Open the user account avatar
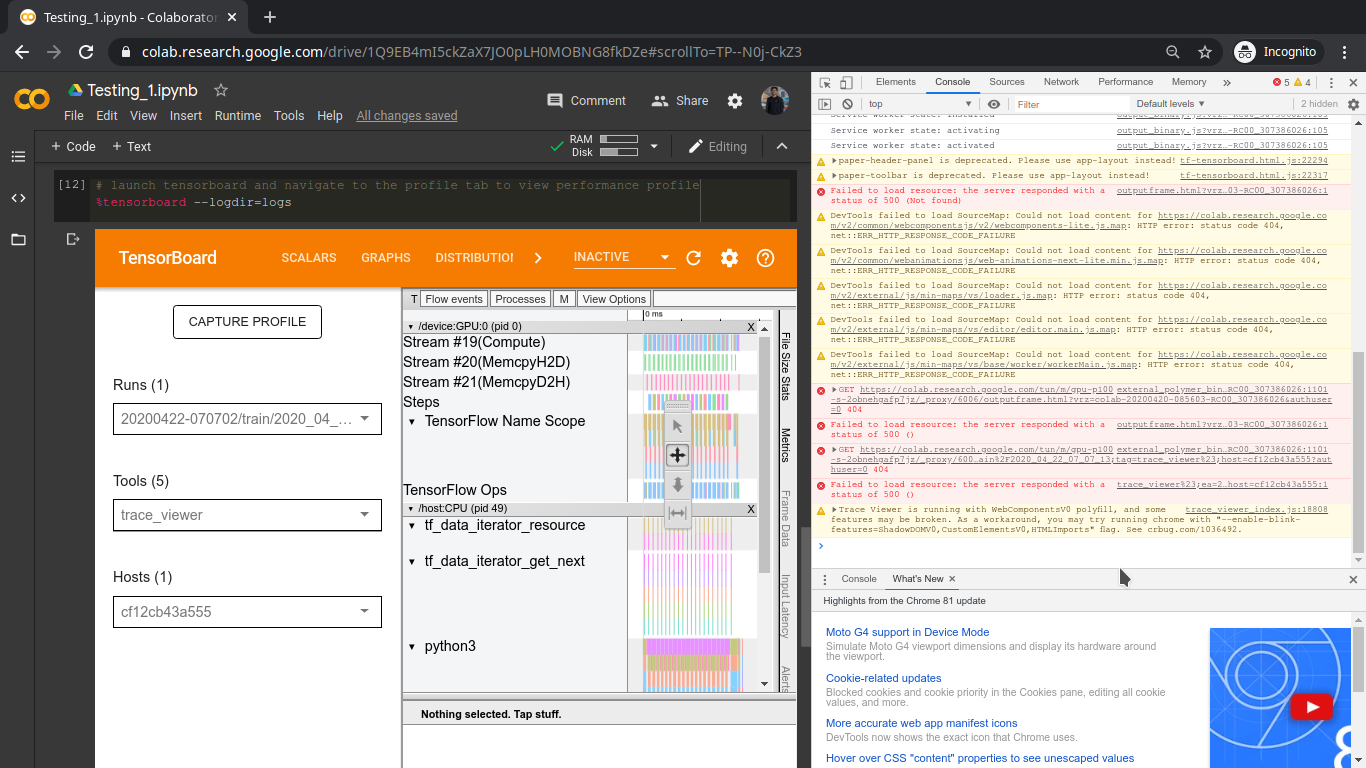Screen dimensions: 1366x768 coord(775,100)
